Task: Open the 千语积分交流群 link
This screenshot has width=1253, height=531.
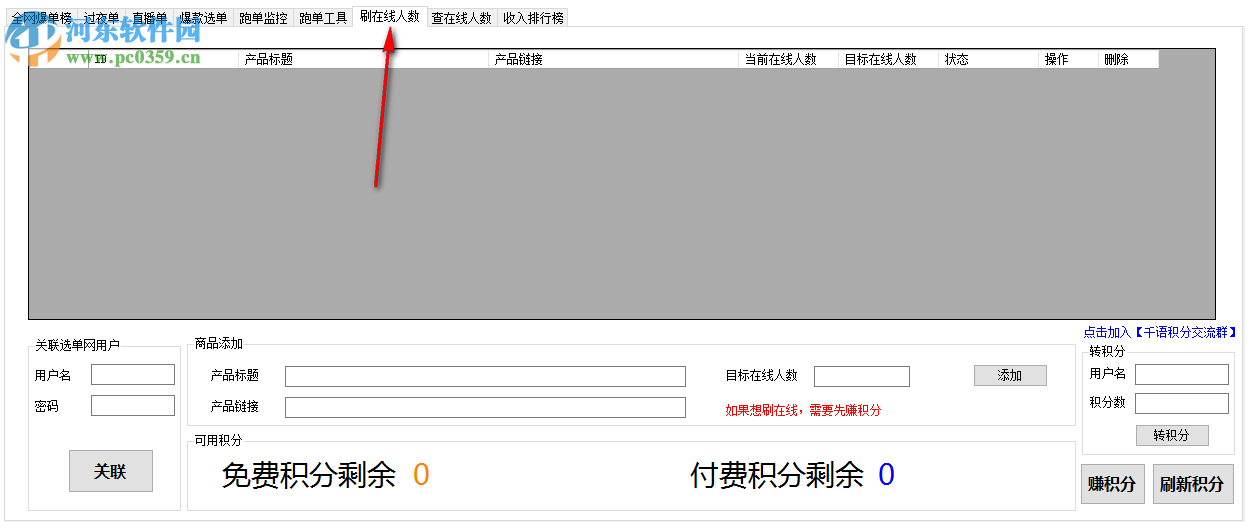Action: pyautogui.click(x=1161, y=332)
